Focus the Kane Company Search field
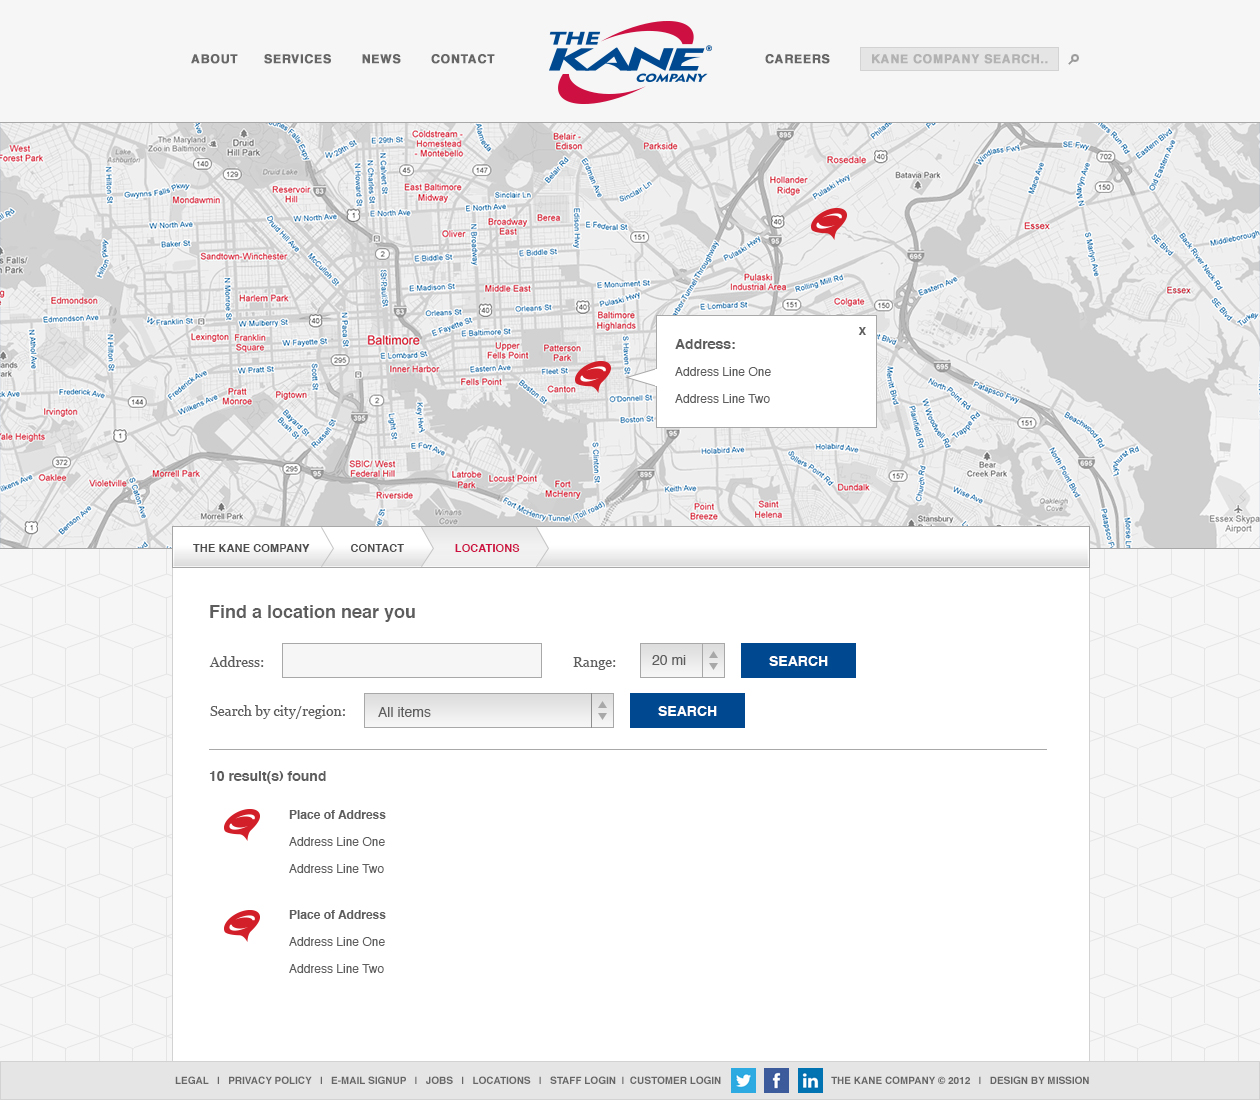The width and height of the screenshot is (1260, 1100). tap(959, 59)
